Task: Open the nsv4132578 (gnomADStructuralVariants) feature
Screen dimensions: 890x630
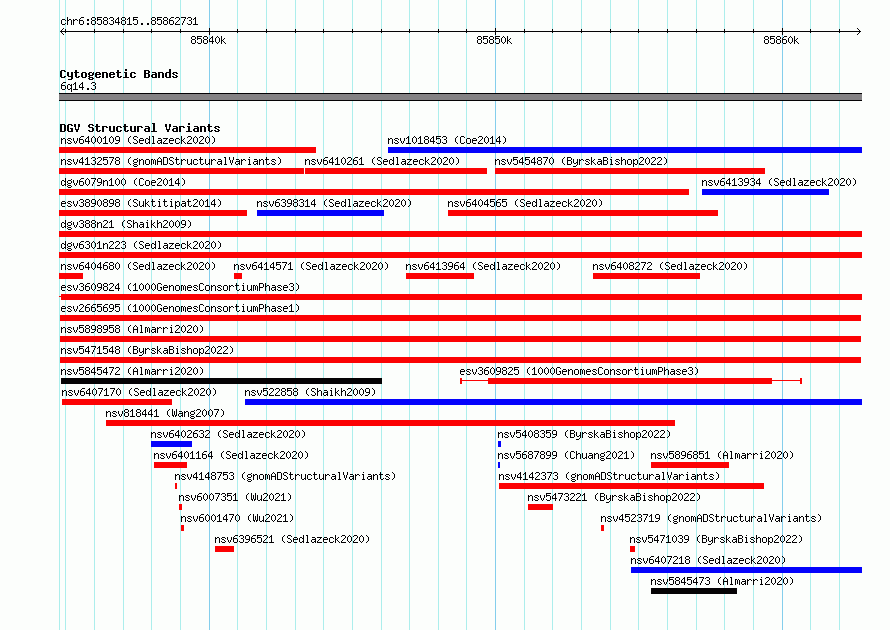Action: click(x=182, y=171)
